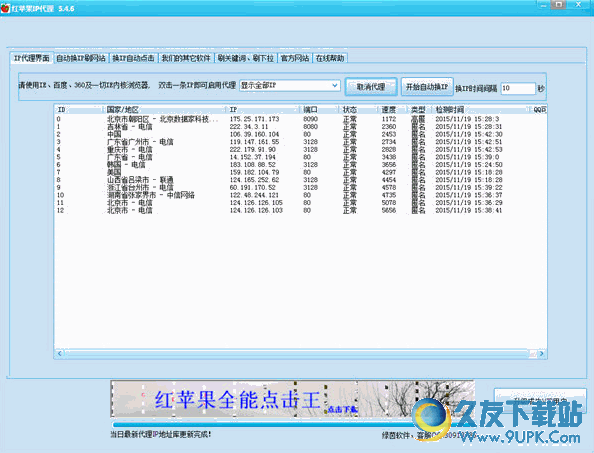Open the 换IP自动点击 tab
Viewport: 594px width, 453px height.
pos(133,58)
